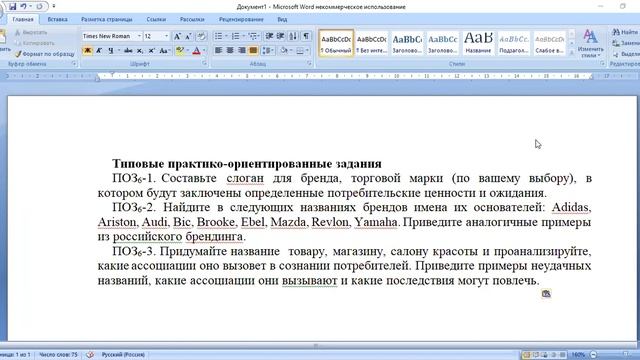Expand the styles gallery more arrow
The width and height of the screenshot is (640, 360).
tap(571, 53)
